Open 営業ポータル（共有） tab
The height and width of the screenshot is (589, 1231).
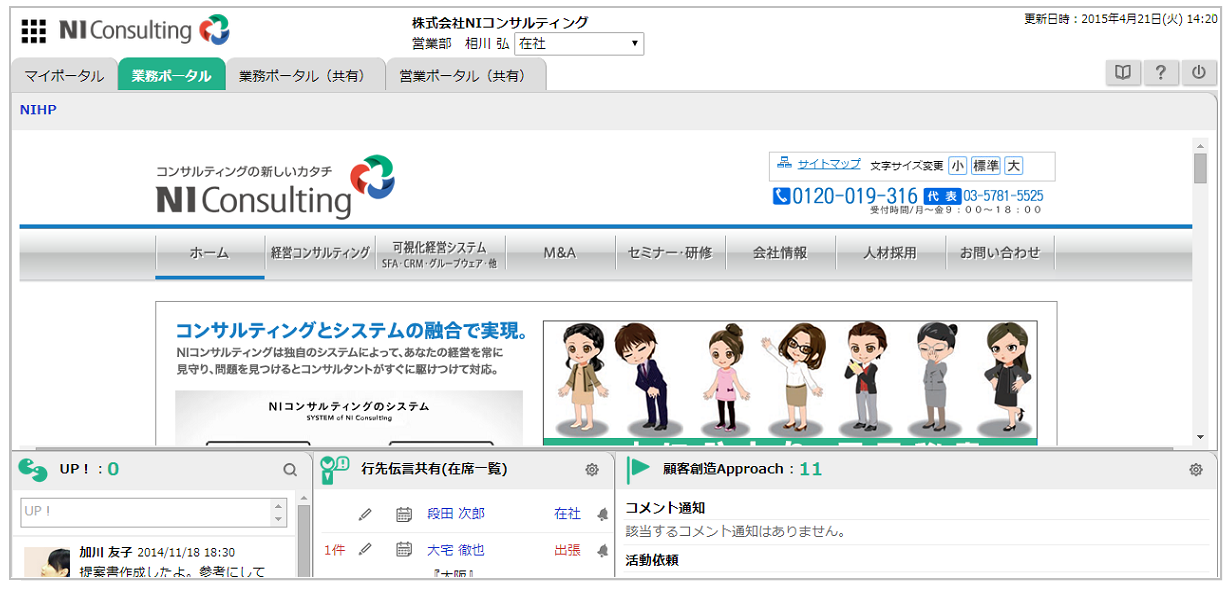[x=466, y=76]
